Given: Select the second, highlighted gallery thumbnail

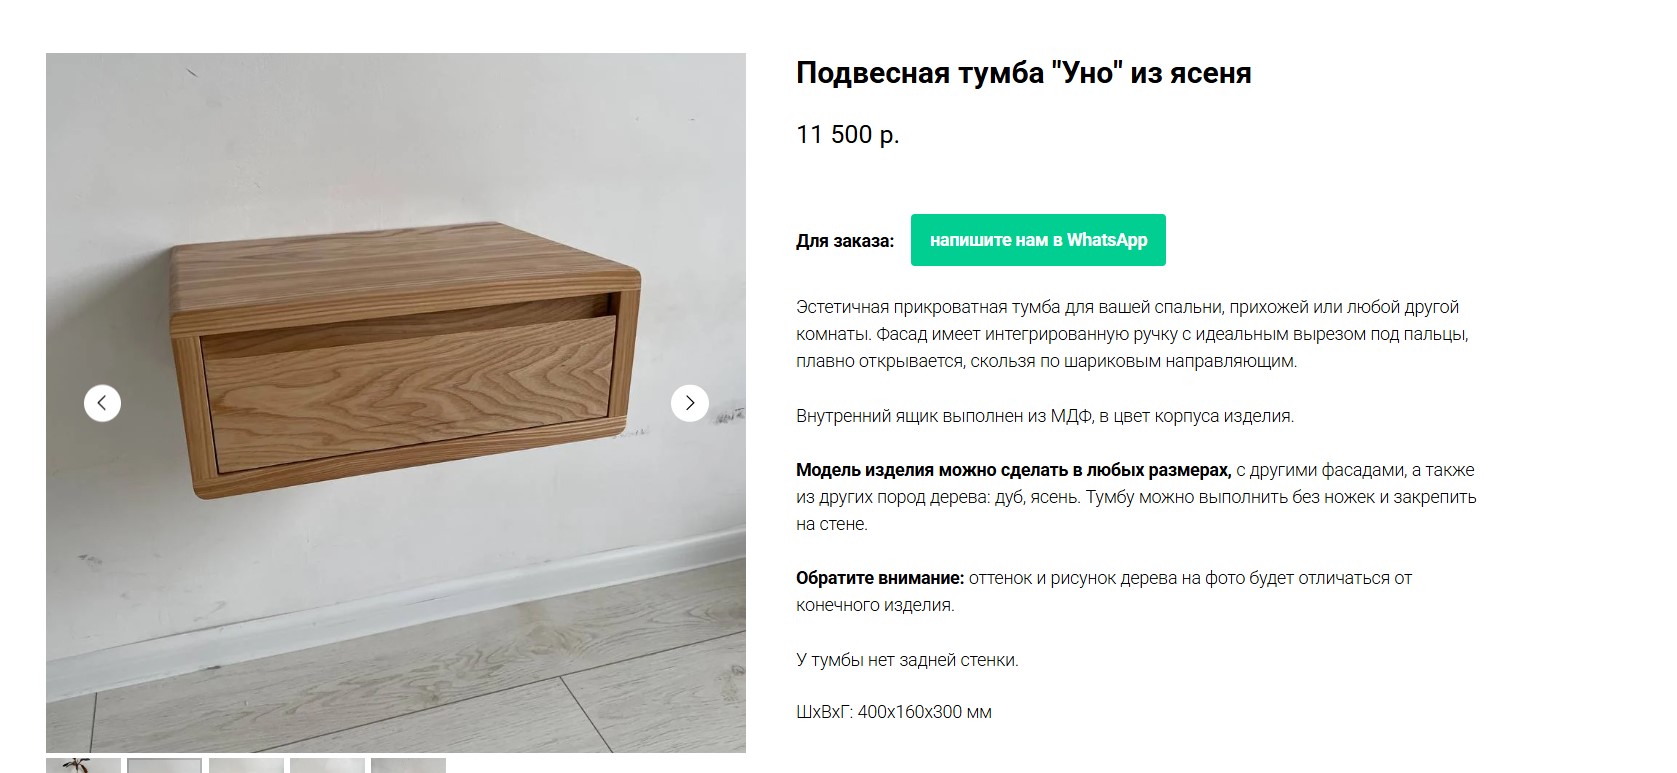Looking at the screenshot, I should pos(164,765).
